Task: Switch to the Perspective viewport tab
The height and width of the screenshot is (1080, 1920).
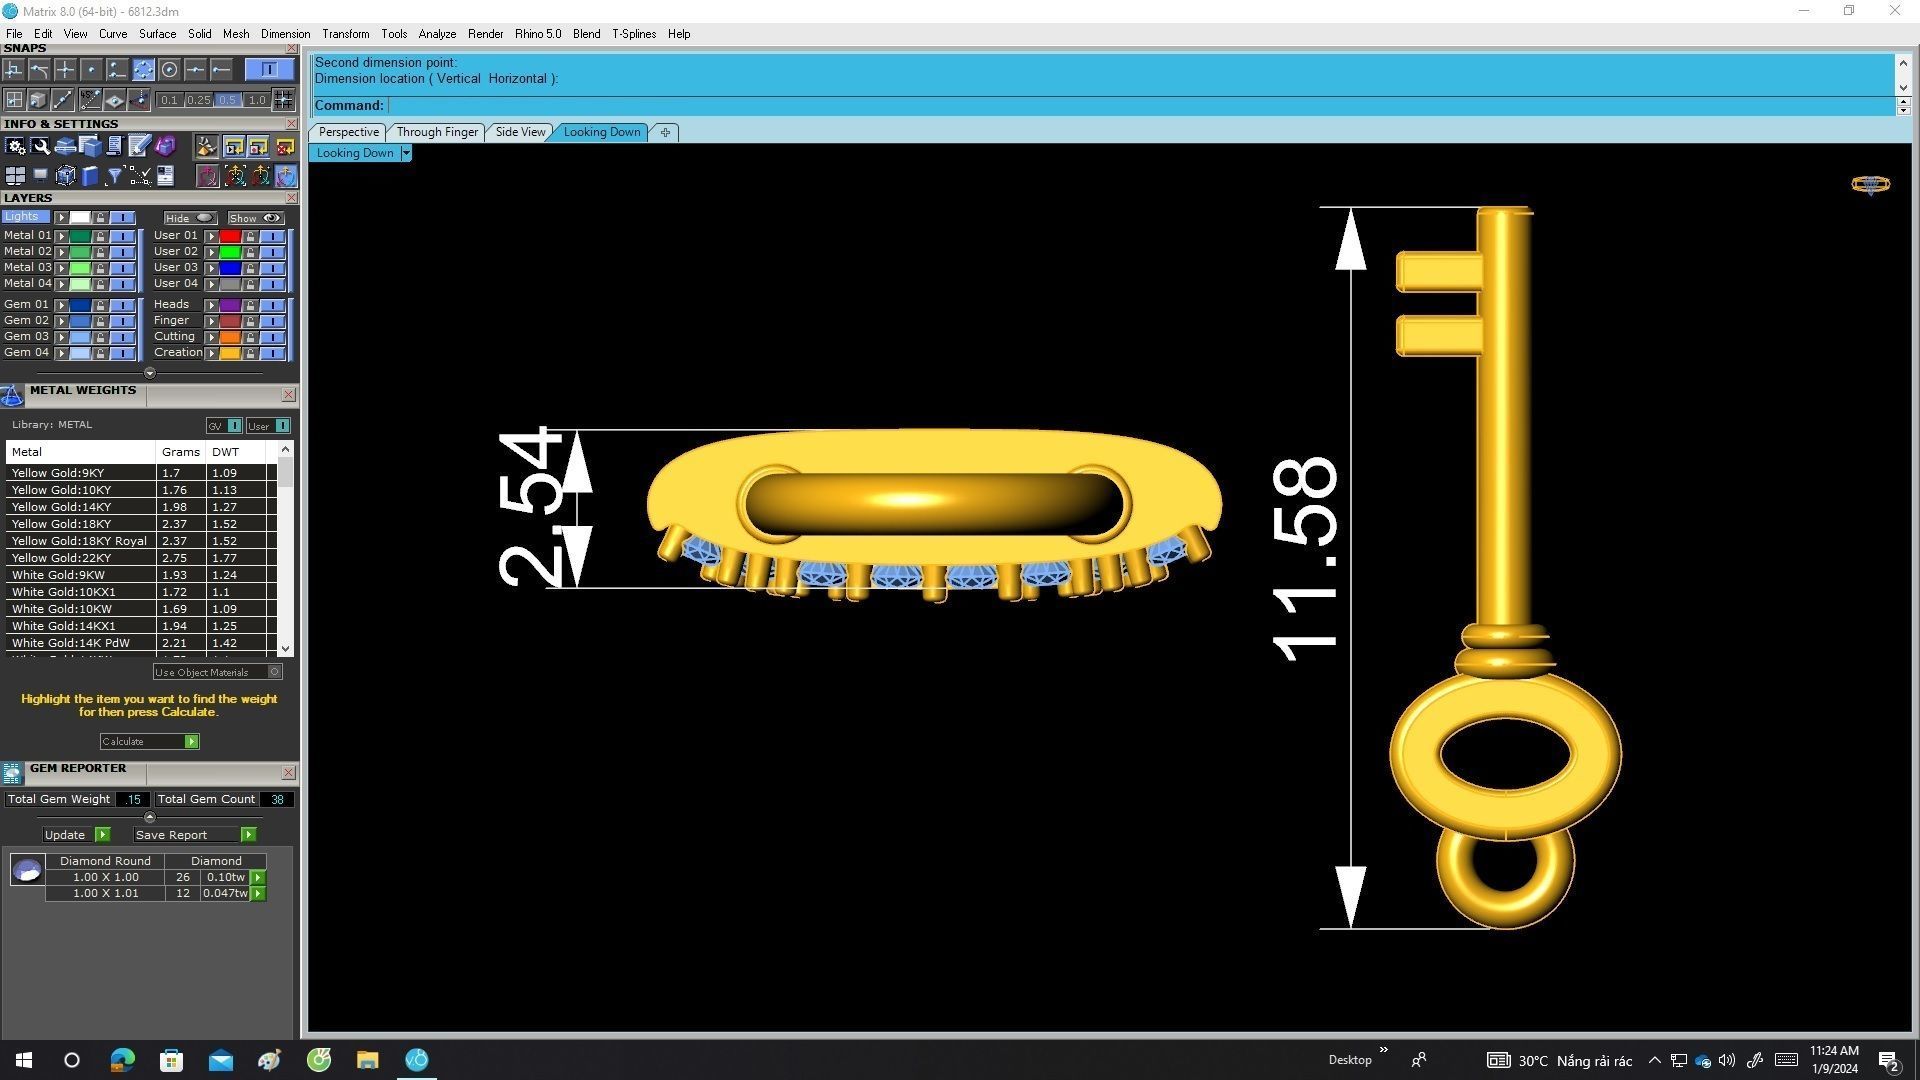Action: coord(348,132)
